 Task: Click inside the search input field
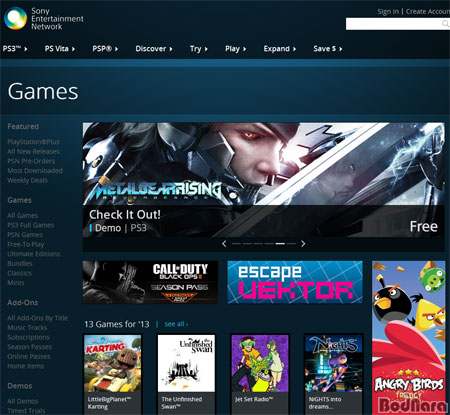pyautogui.click(x=394, y=24)
